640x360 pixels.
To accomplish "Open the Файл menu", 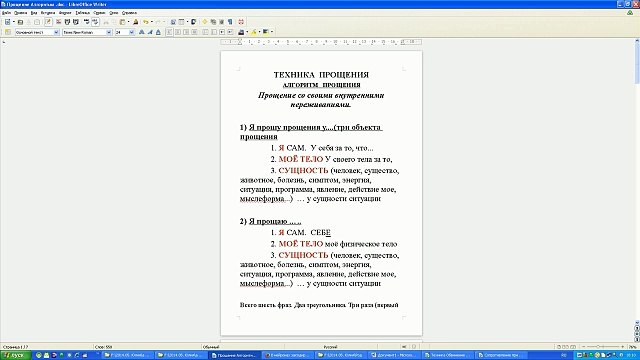I will click(7, 13).
